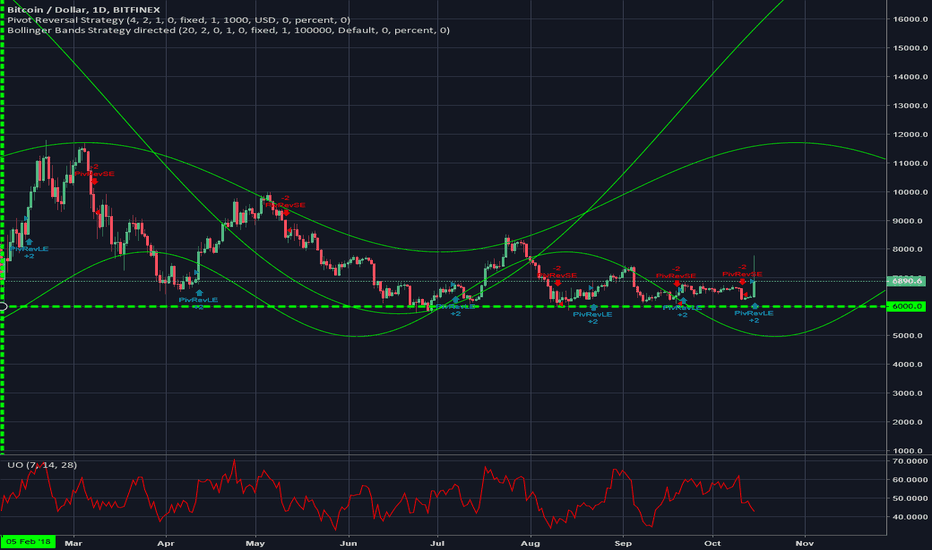
Task: Click the Nov label on the time axis
Action: pyautogui.click(x=805, y=543)
